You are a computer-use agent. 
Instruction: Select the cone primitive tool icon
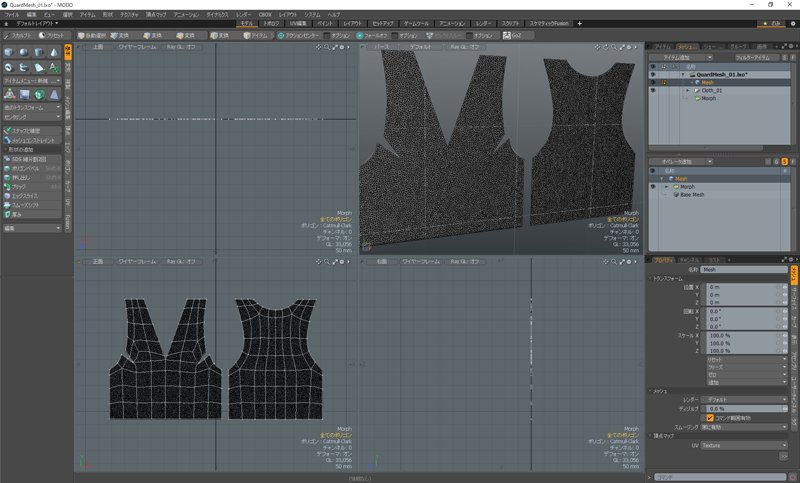pyautogui.click(x=54, y=53)
